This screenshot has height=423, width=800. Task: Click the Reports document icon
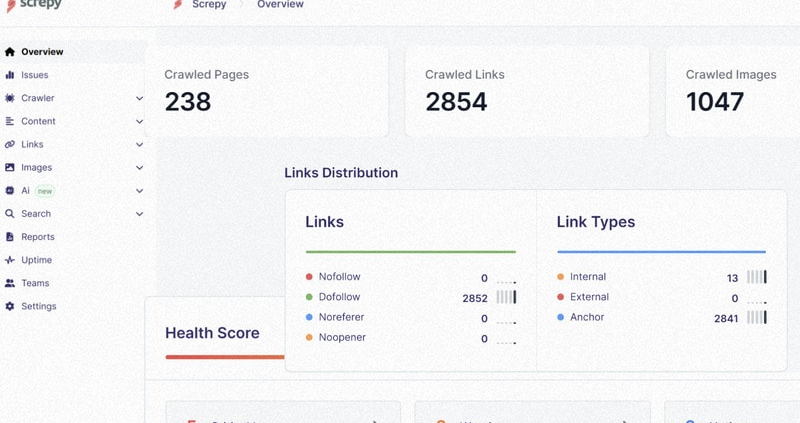[10, 237]
